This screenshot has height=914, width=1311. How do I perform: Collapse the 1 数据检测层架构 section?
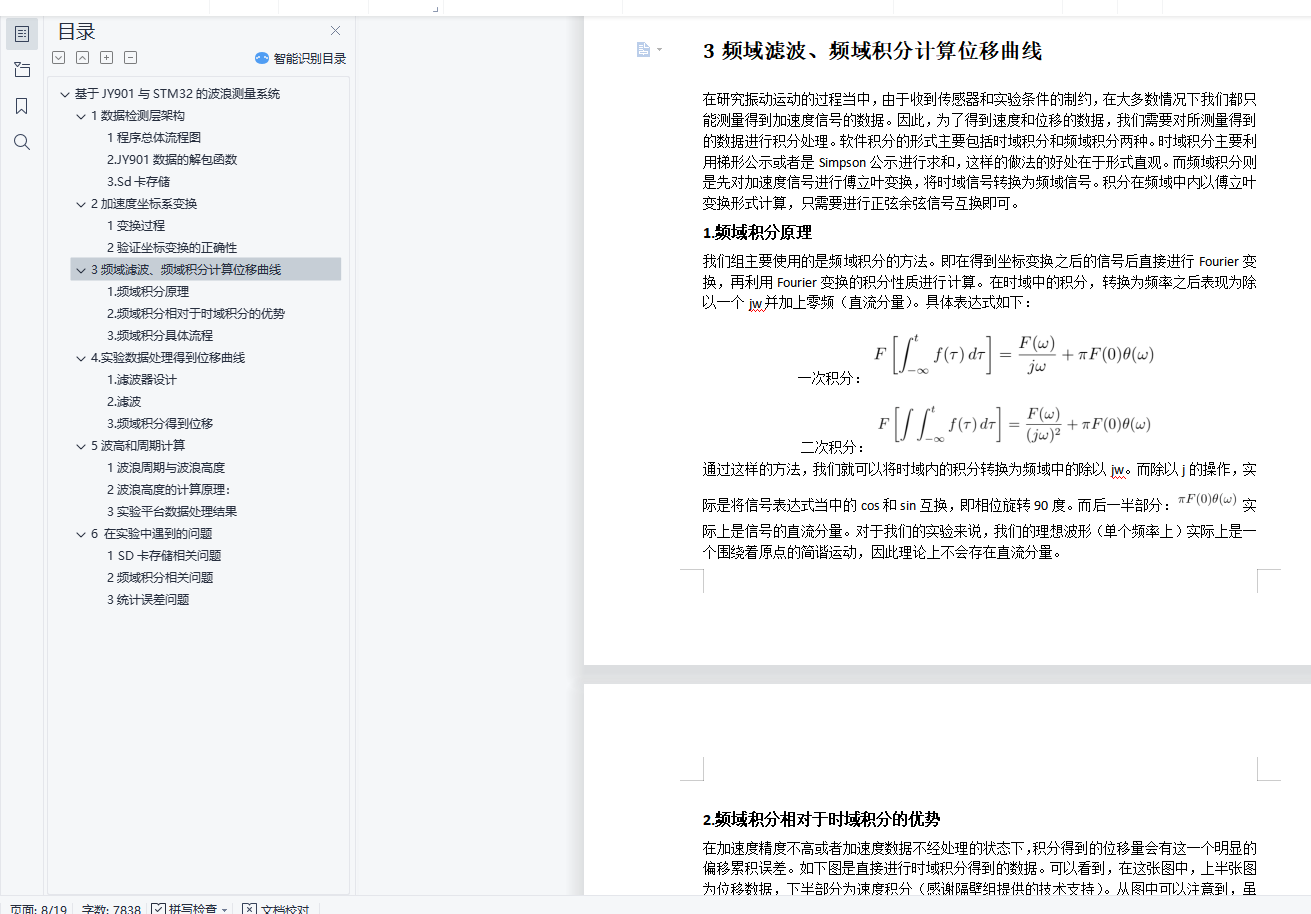click(x=81, y=116)
